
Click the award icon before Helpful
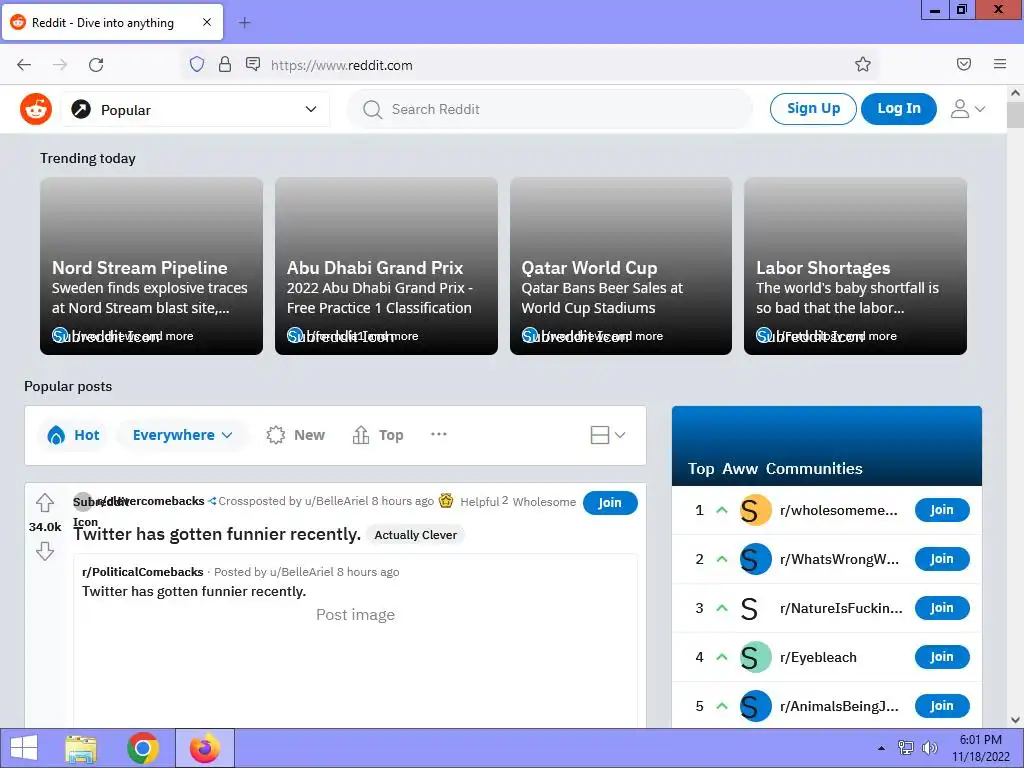pyautogui.click(x=446, y=501)
